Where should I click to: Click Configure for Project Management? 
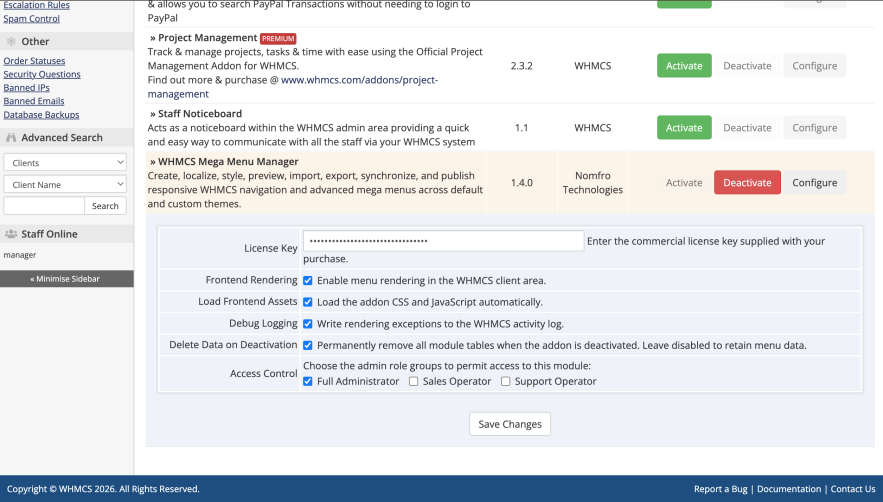814,66
